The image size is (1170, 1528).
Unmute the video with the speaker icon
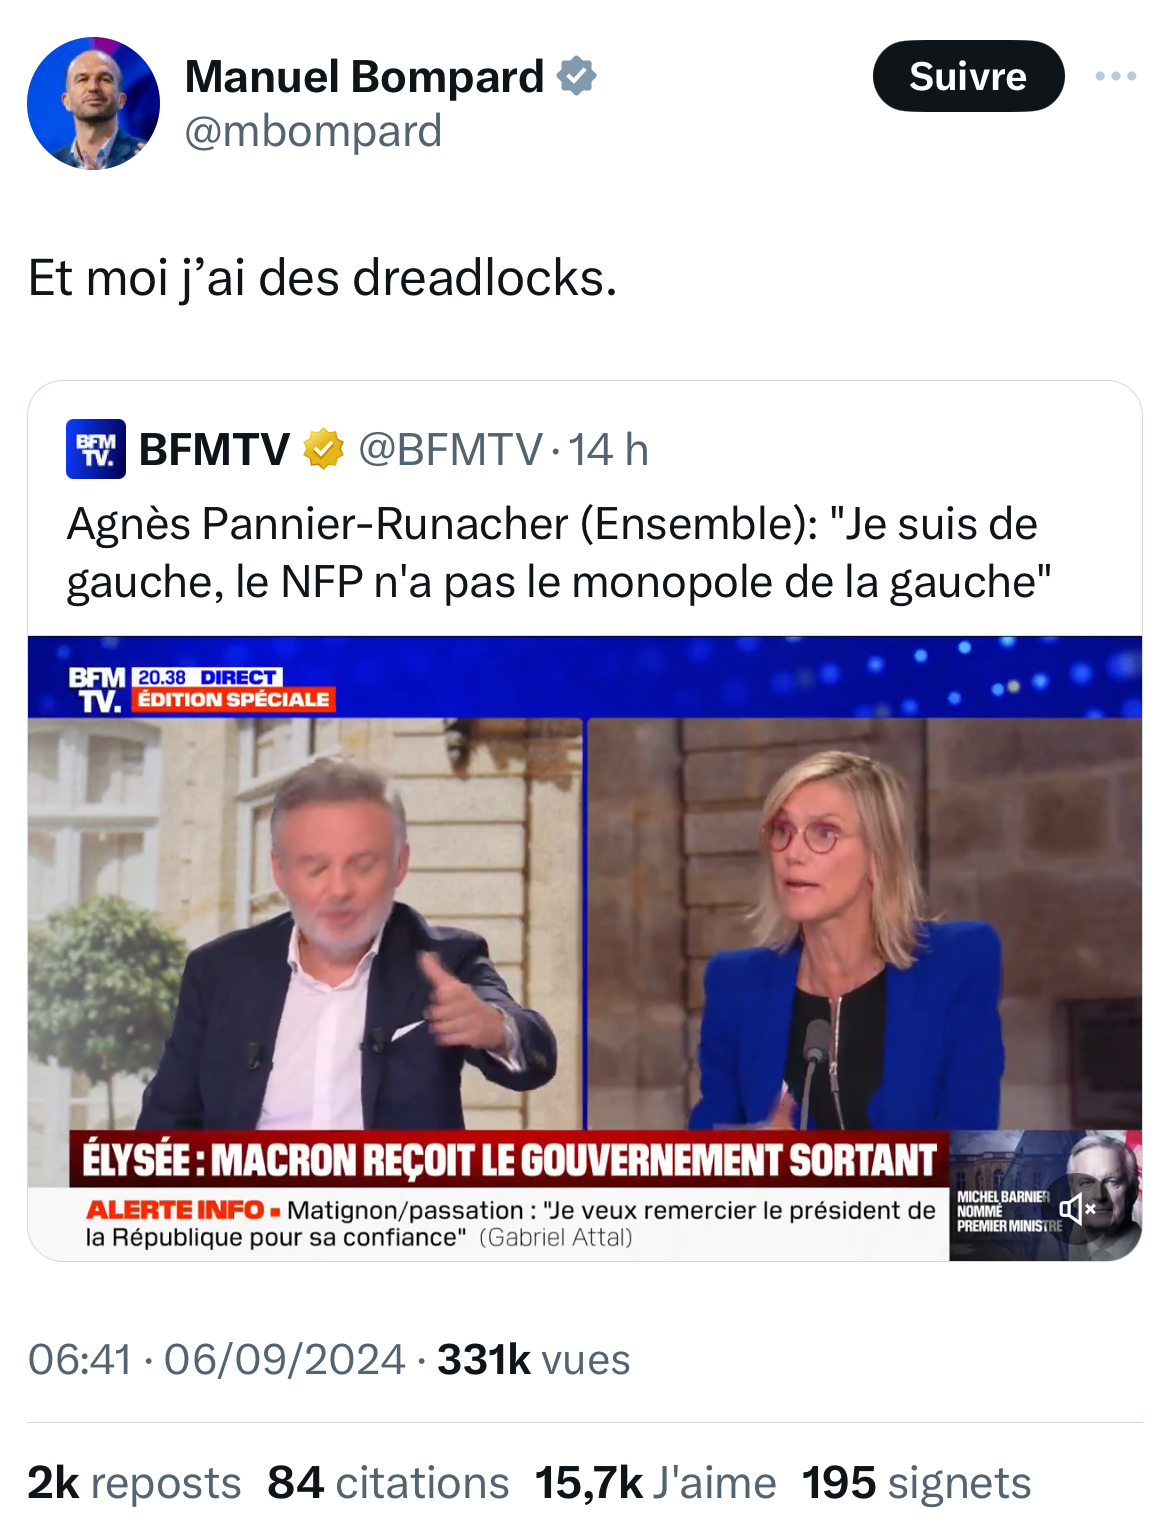(x=1077, y=1209)
